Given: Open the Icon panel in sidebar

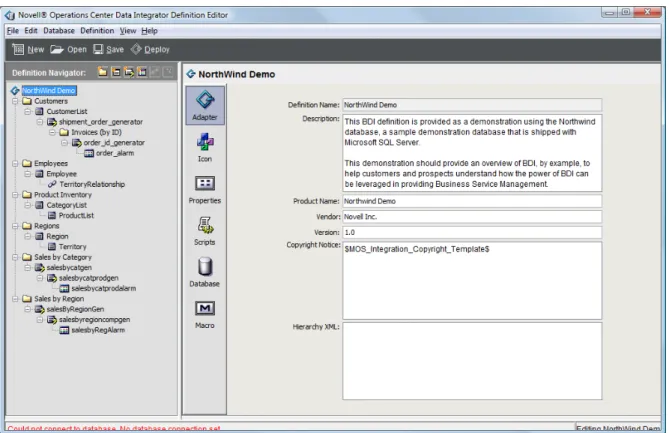Looking at the screenshot, I should click(205, 147).
